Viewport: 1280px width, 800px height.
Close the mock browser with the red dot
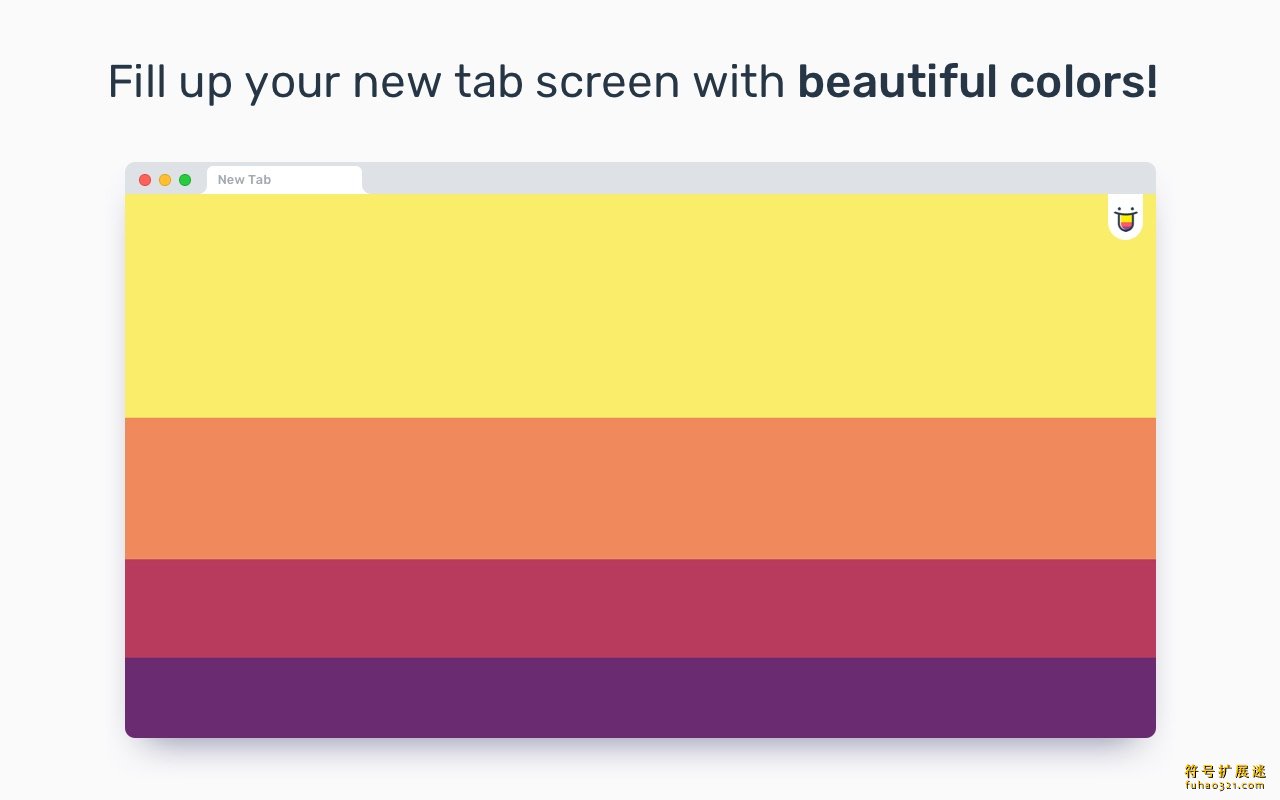coord(145,180)
